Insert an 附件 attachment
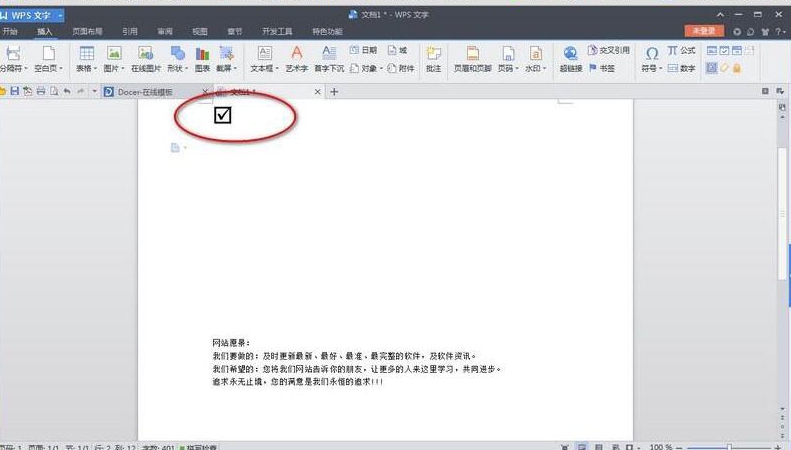Image resolution: width=791 pixels, height=450 pixels. [x=401, y=68]
